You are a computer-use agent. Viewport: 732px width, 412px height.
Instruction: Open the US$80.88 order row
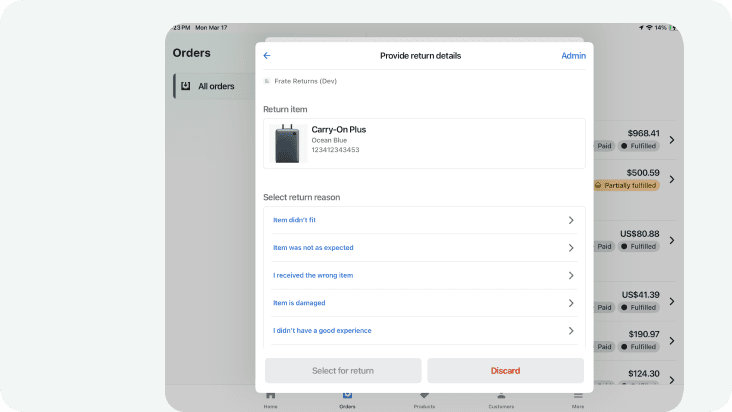[x=640, y=240]
